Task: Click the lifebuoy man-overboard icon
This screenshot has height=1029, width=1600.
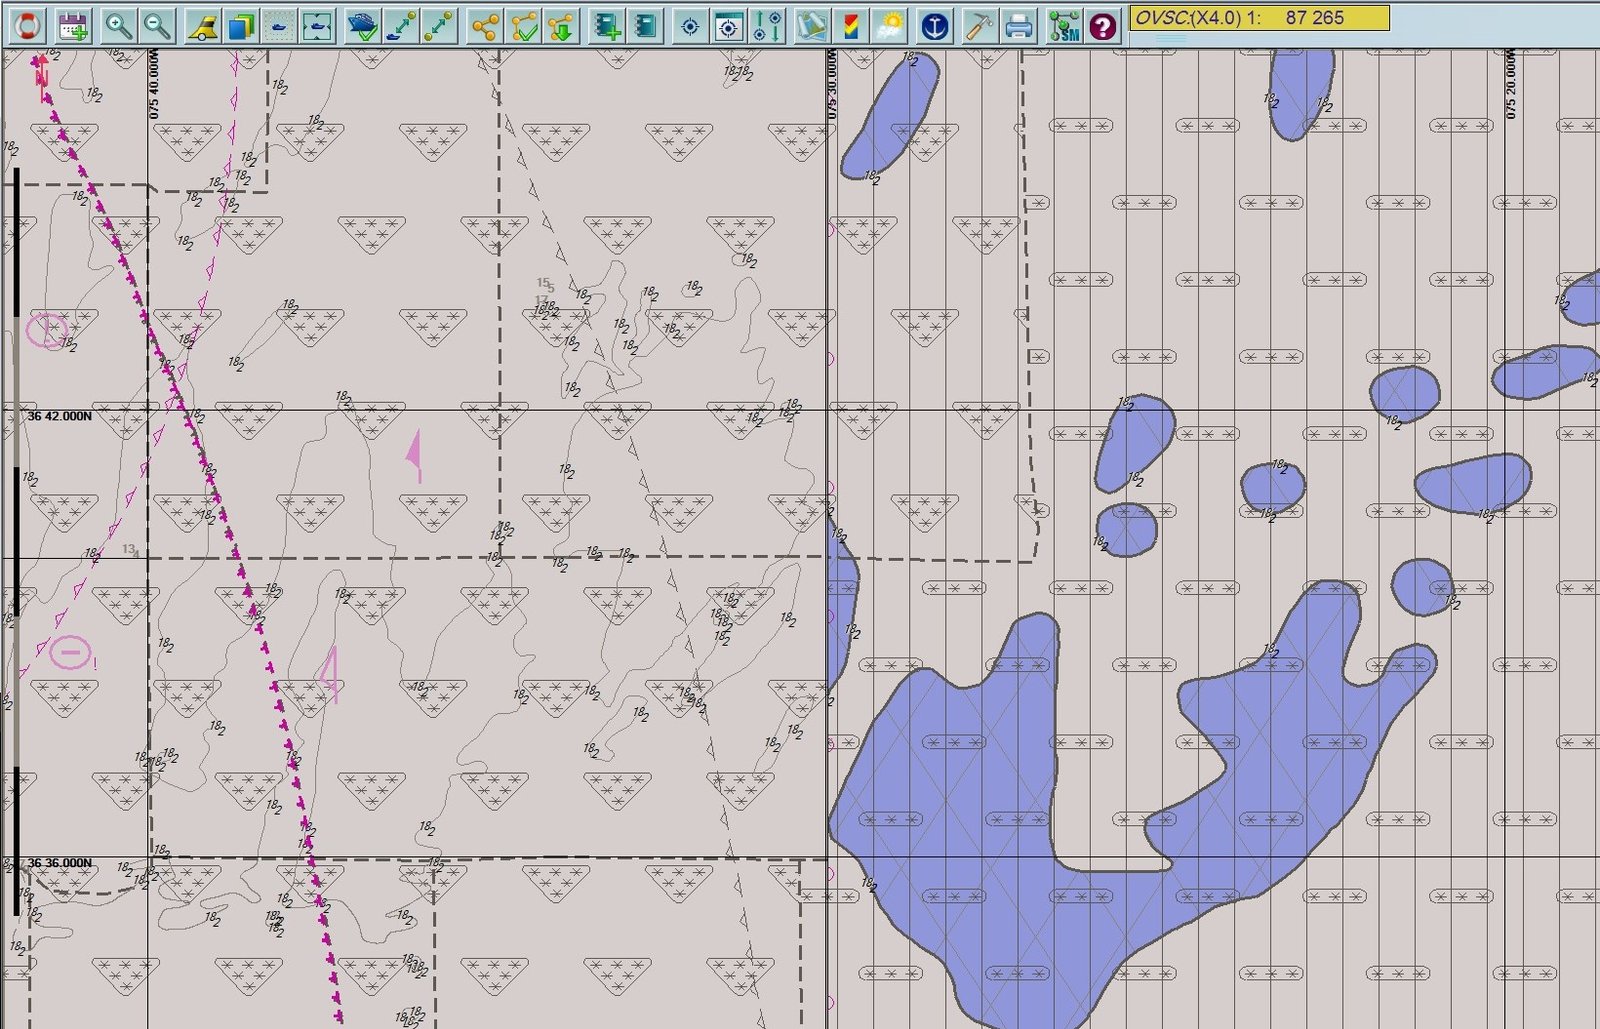Action: (x=26, y=25)
